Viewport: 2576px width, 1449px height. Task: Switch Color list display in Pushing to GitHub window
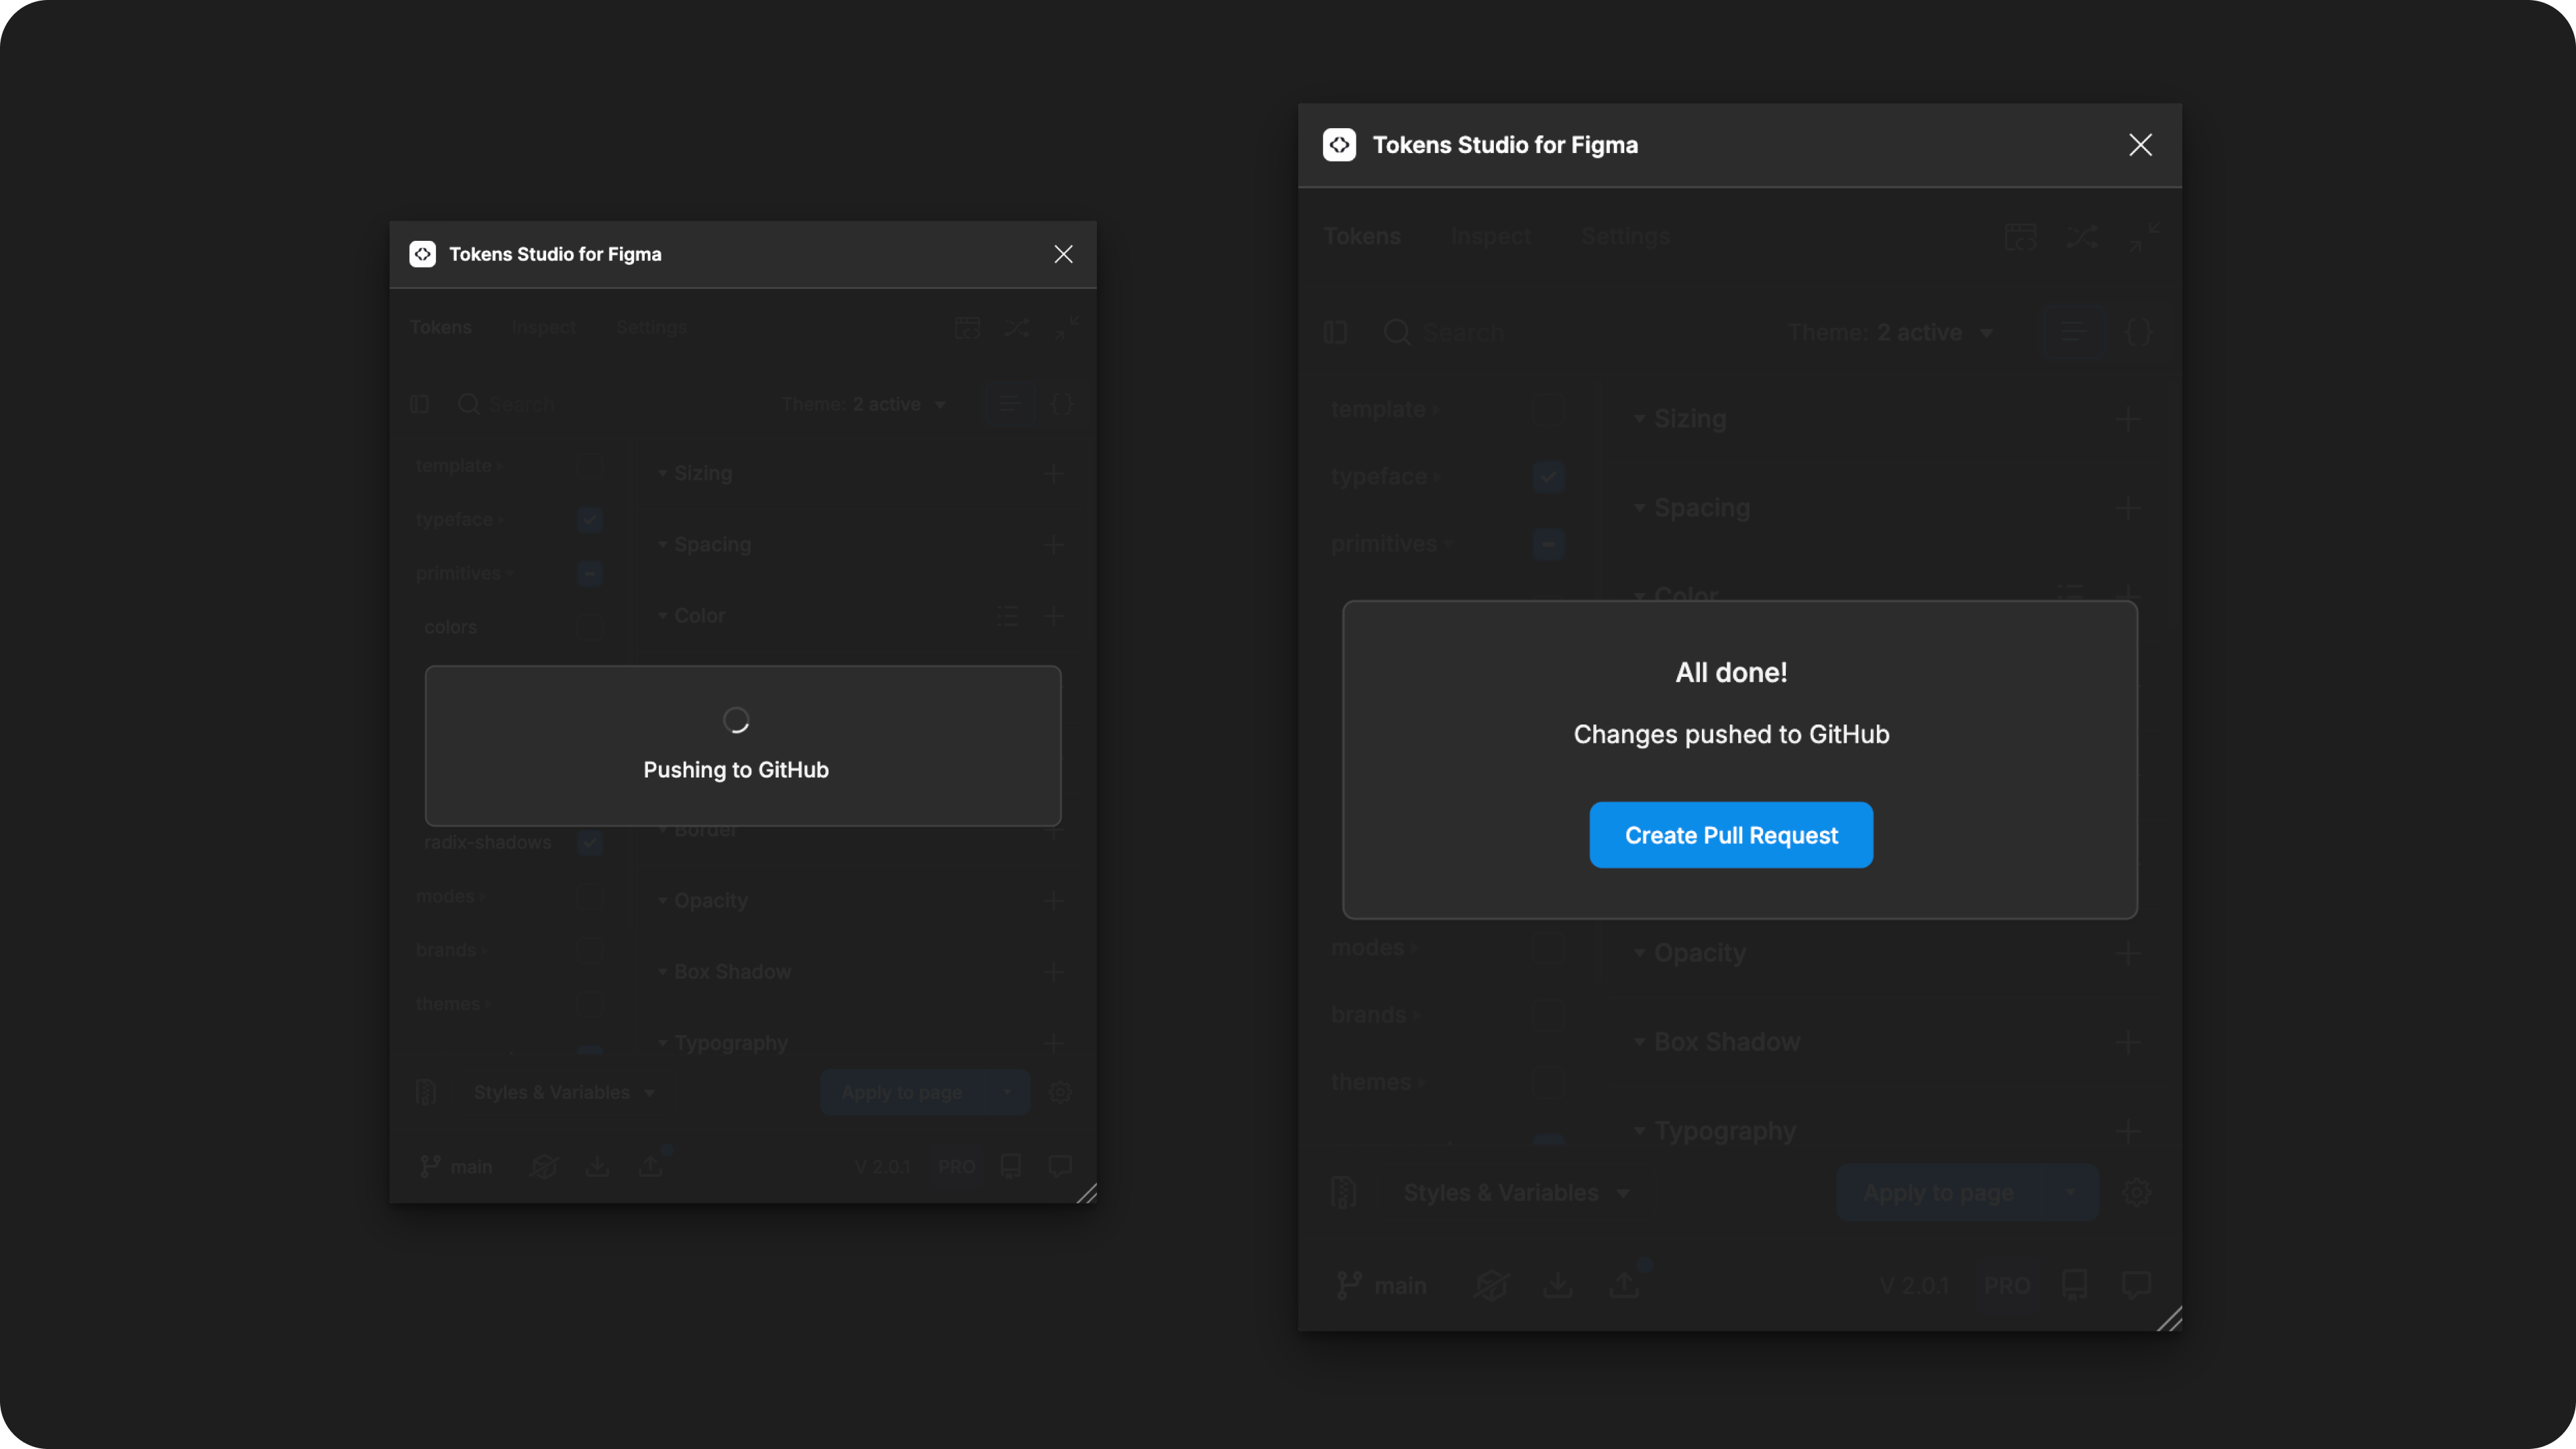click(x=1007, y=615)
